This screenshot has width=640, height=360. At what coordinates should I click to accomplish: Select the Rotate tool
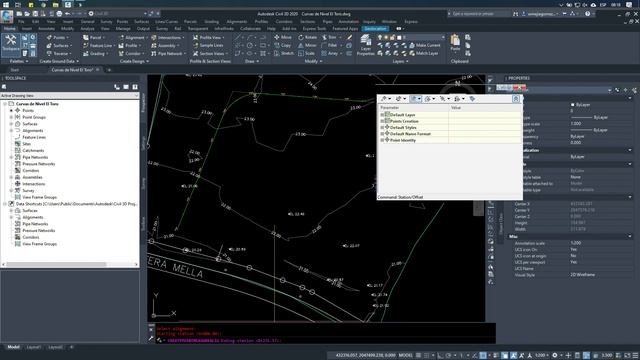pyautogui.click(x=308, y=37)
